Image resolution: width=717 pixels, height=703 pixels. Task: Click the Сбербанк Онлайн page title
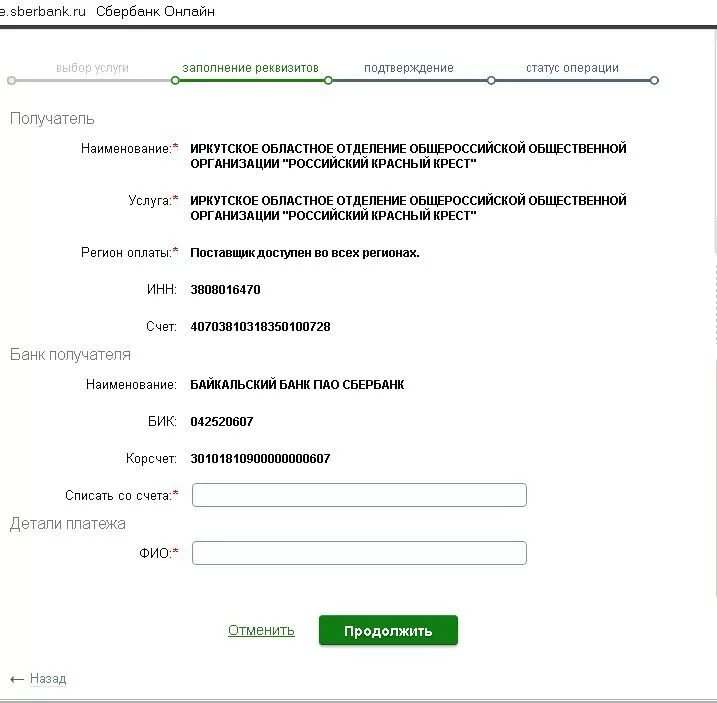(x=155, y=11)
